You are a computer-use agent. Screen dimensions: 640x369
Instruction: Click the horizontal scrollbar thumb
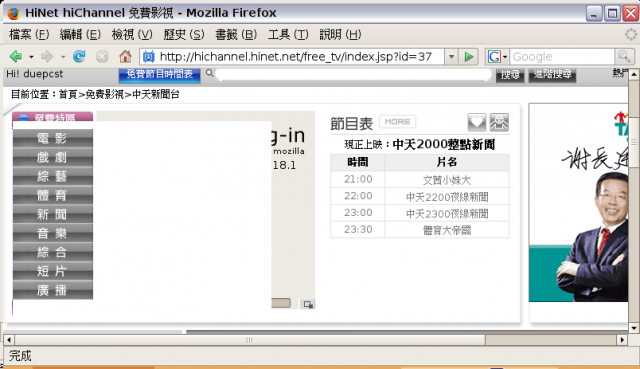point(250,340)
